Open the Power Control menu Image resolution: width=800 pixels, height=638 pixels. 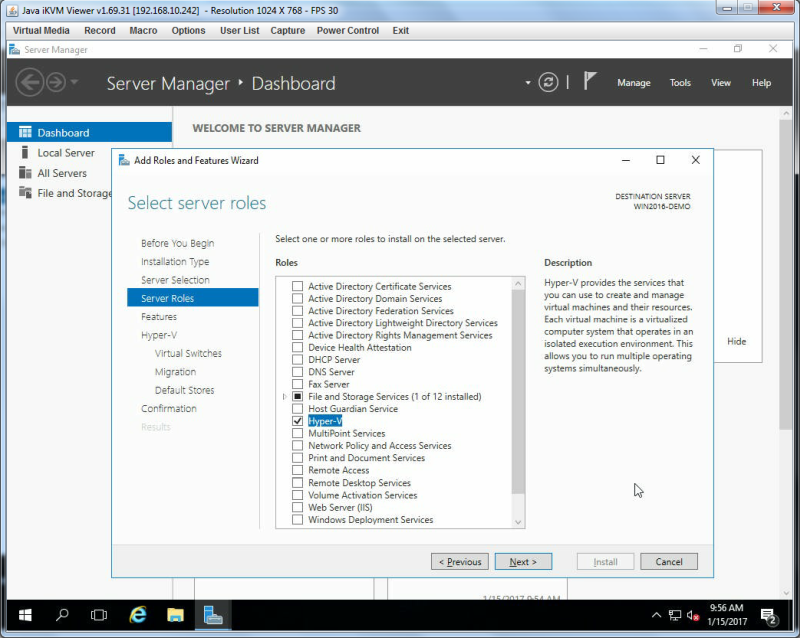pyautogui.click(x=348, y=31)
